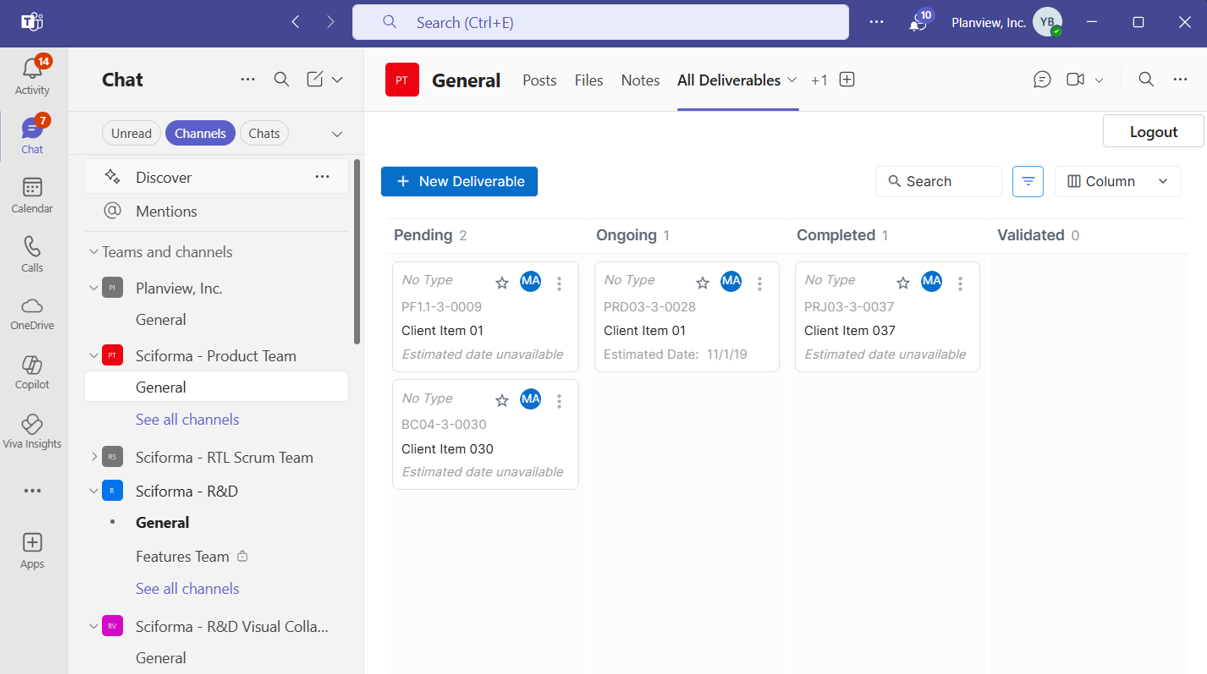Open the OneDrive app icon

[x=32, y=312]
